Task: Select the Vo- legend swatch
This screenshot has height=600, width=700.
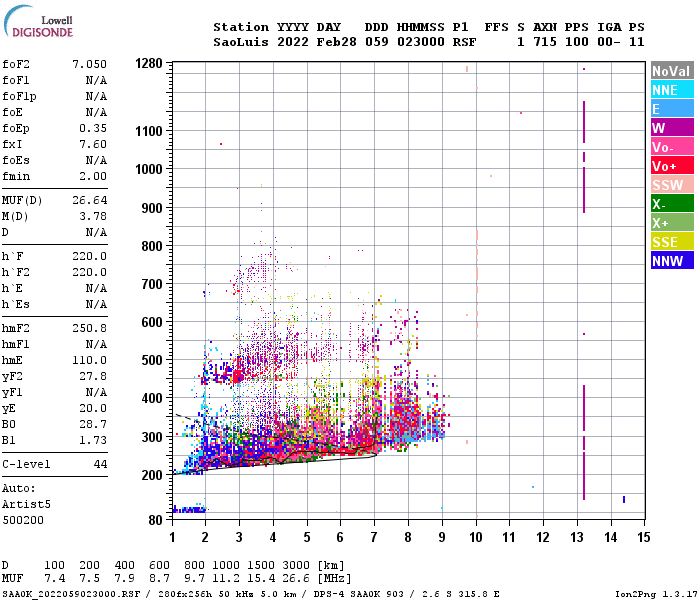Action: 672,147
